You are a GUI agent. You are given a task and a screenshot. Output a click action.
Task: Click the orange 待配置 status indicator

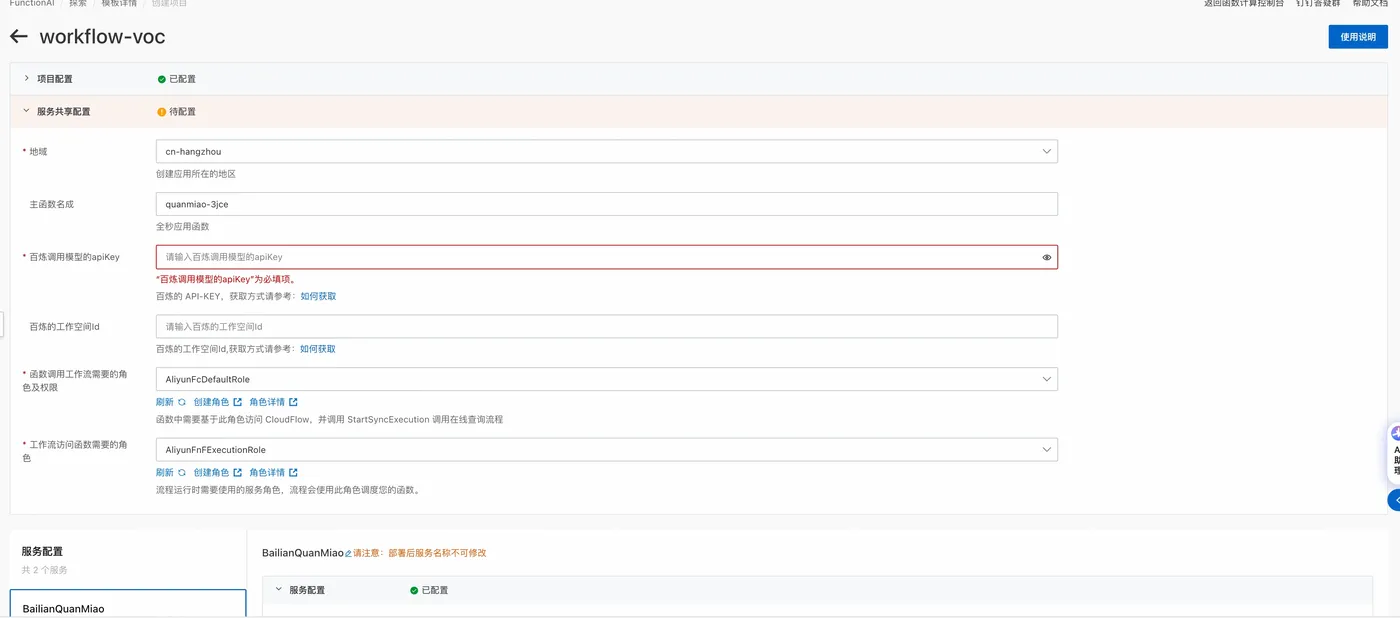[177, 112]
